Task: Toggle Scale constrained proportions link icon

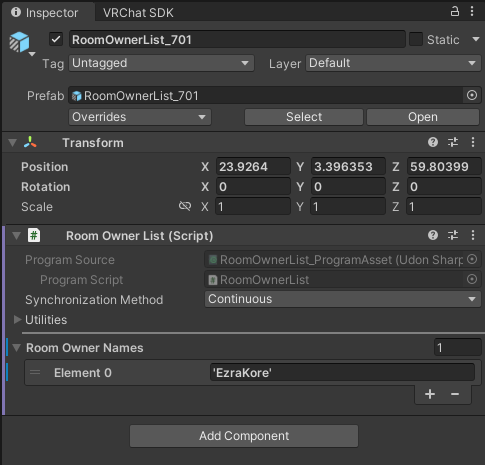Action: 185,206
